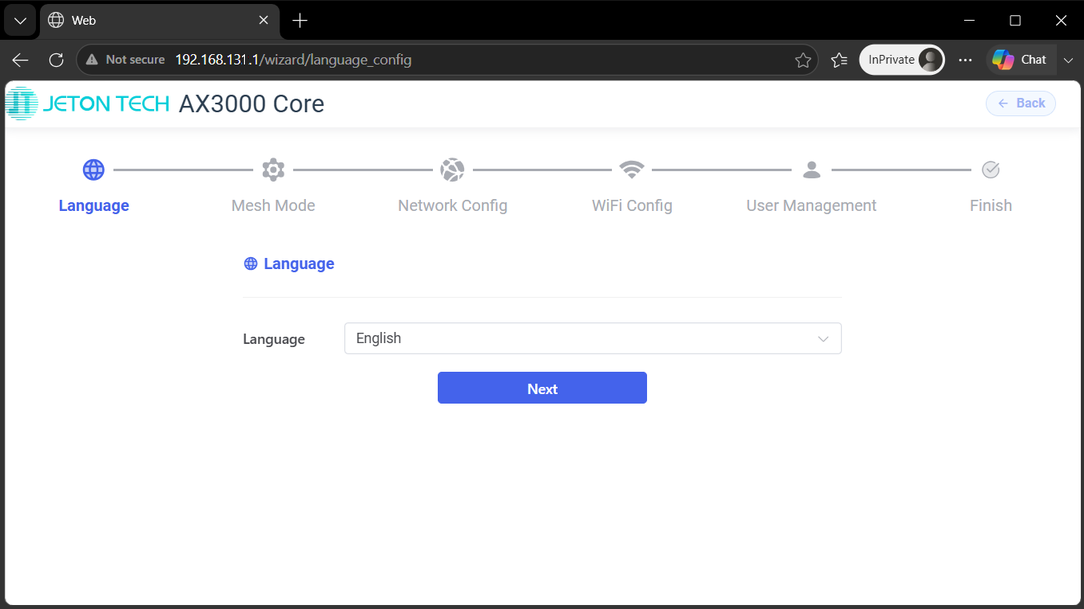
Task: Click the Back button in the header
Action: [x=1020, y=104]
